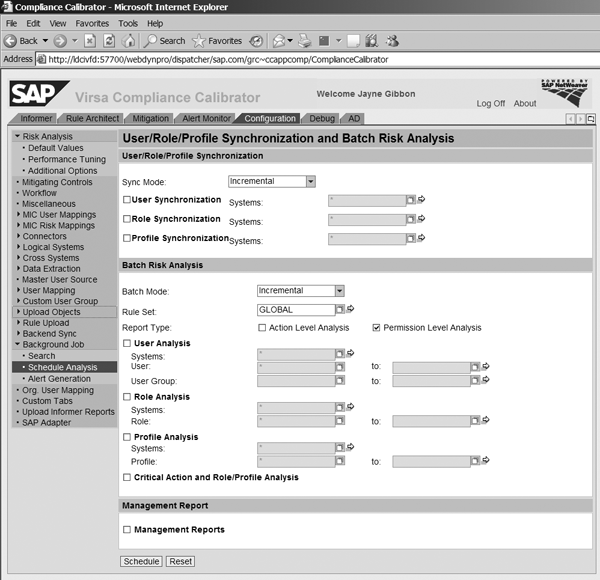Image resolution: width=600 pixels, height=580 pixels.
Task: Click the Stop loading toolbar icon
Action: pos(88,41)
